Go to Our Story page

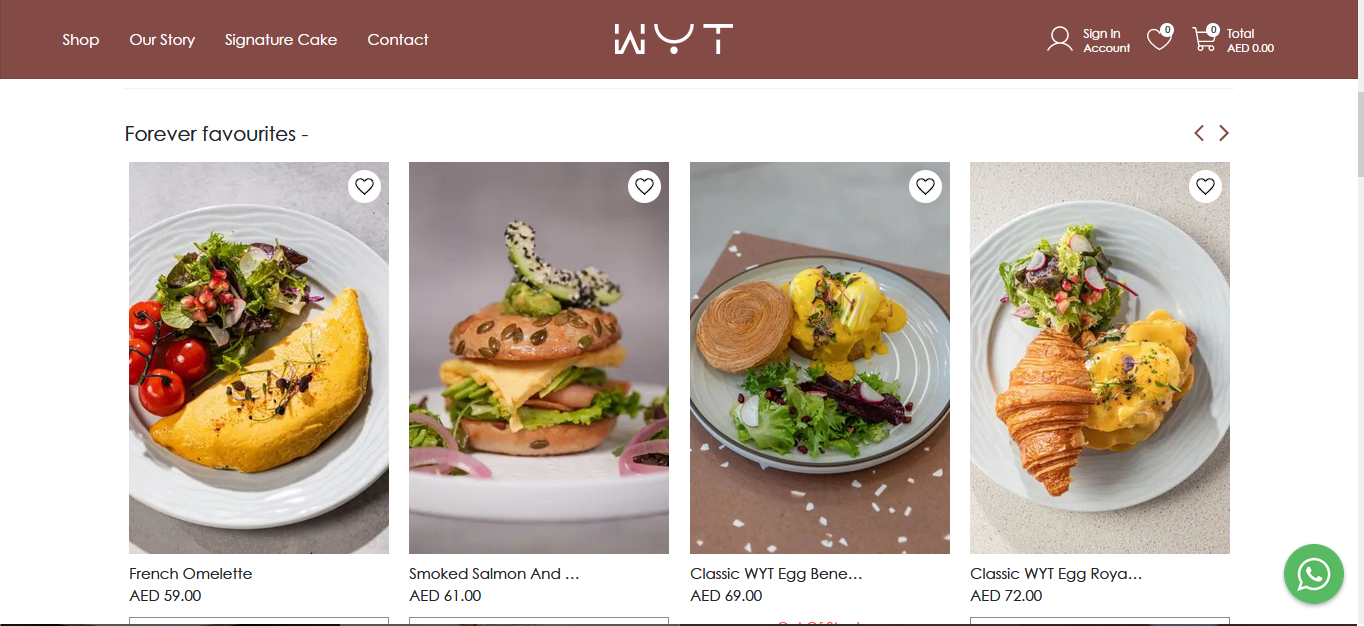(x=162, y=40)
